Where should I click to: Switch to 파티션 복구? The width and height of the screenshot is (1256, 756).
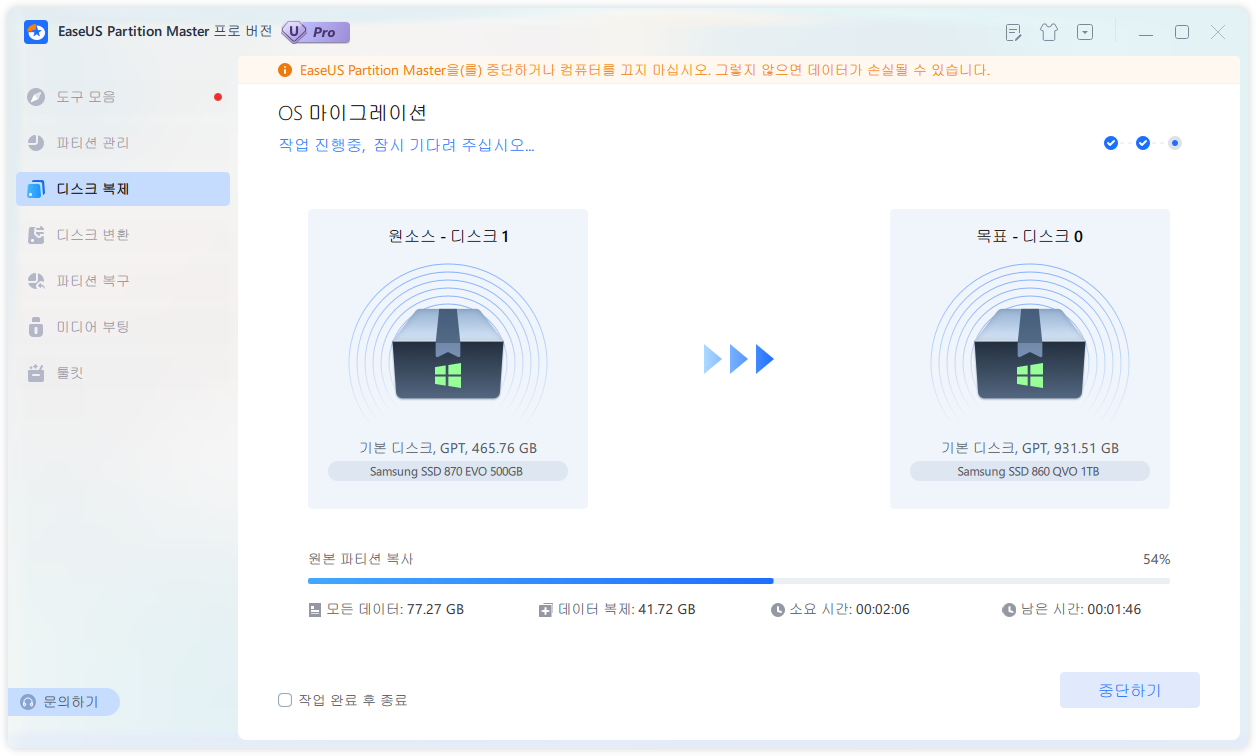tap(123, 281)
